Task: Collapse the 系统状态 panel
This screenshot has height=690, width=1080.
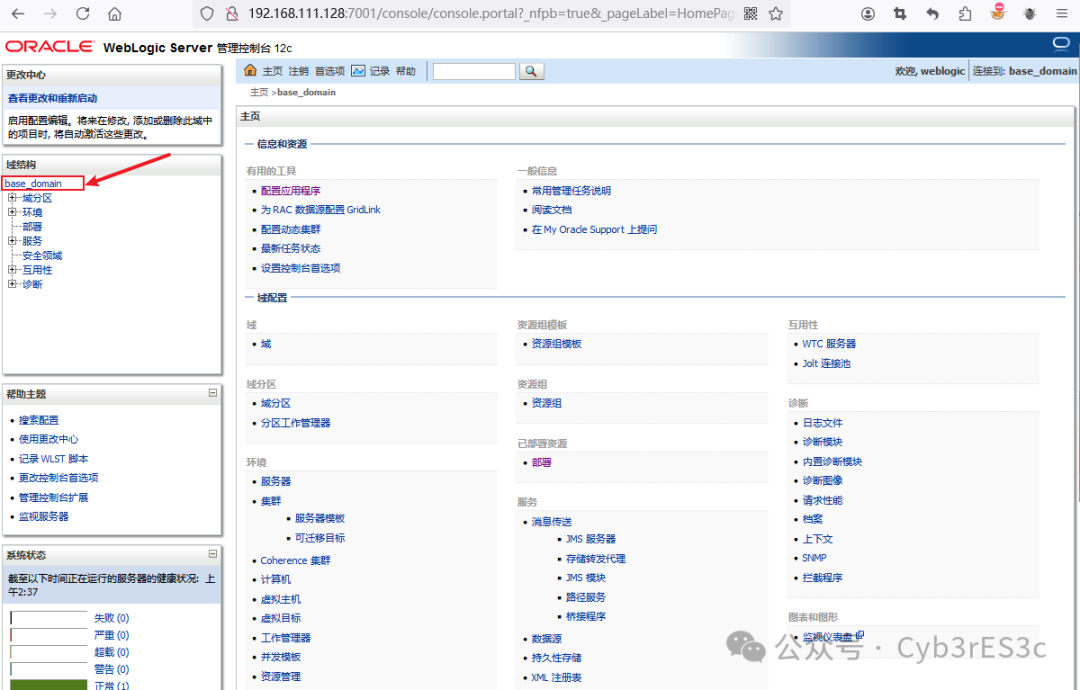Action: (x=213, y=554)
